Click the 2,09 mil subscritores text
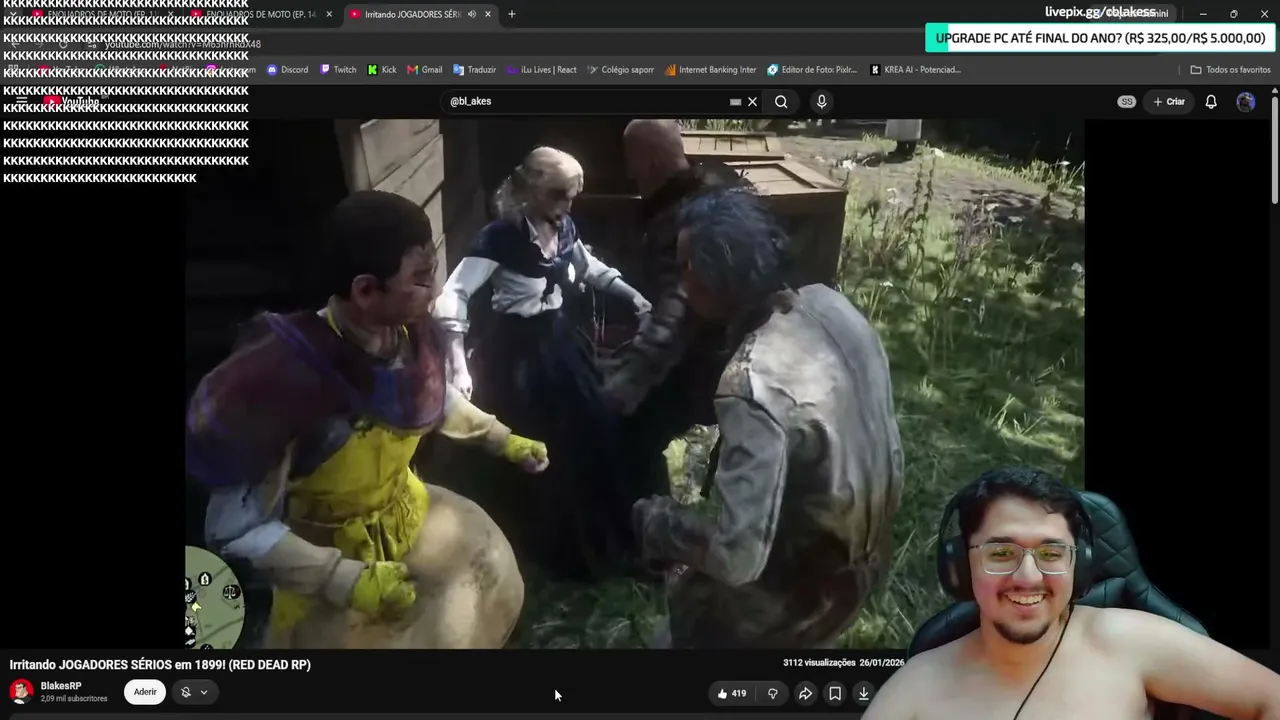 74,698
